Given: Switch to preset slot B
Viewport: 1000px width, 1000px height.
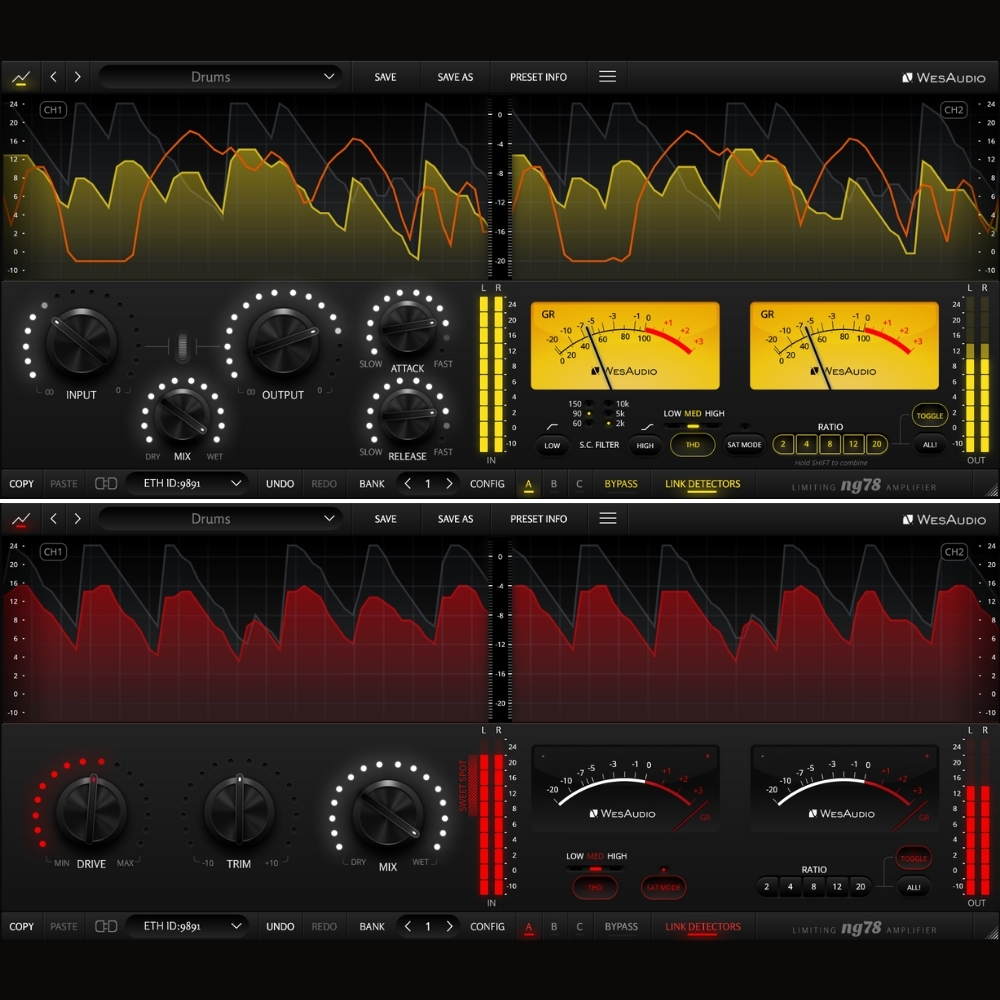Looking at the screenshot, I should click(553, 483).
